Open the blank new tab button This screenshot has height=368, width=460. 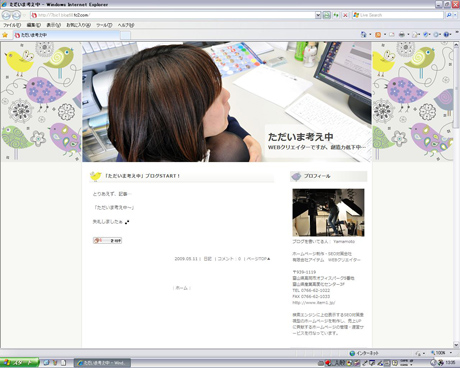(x=125, y=35)
